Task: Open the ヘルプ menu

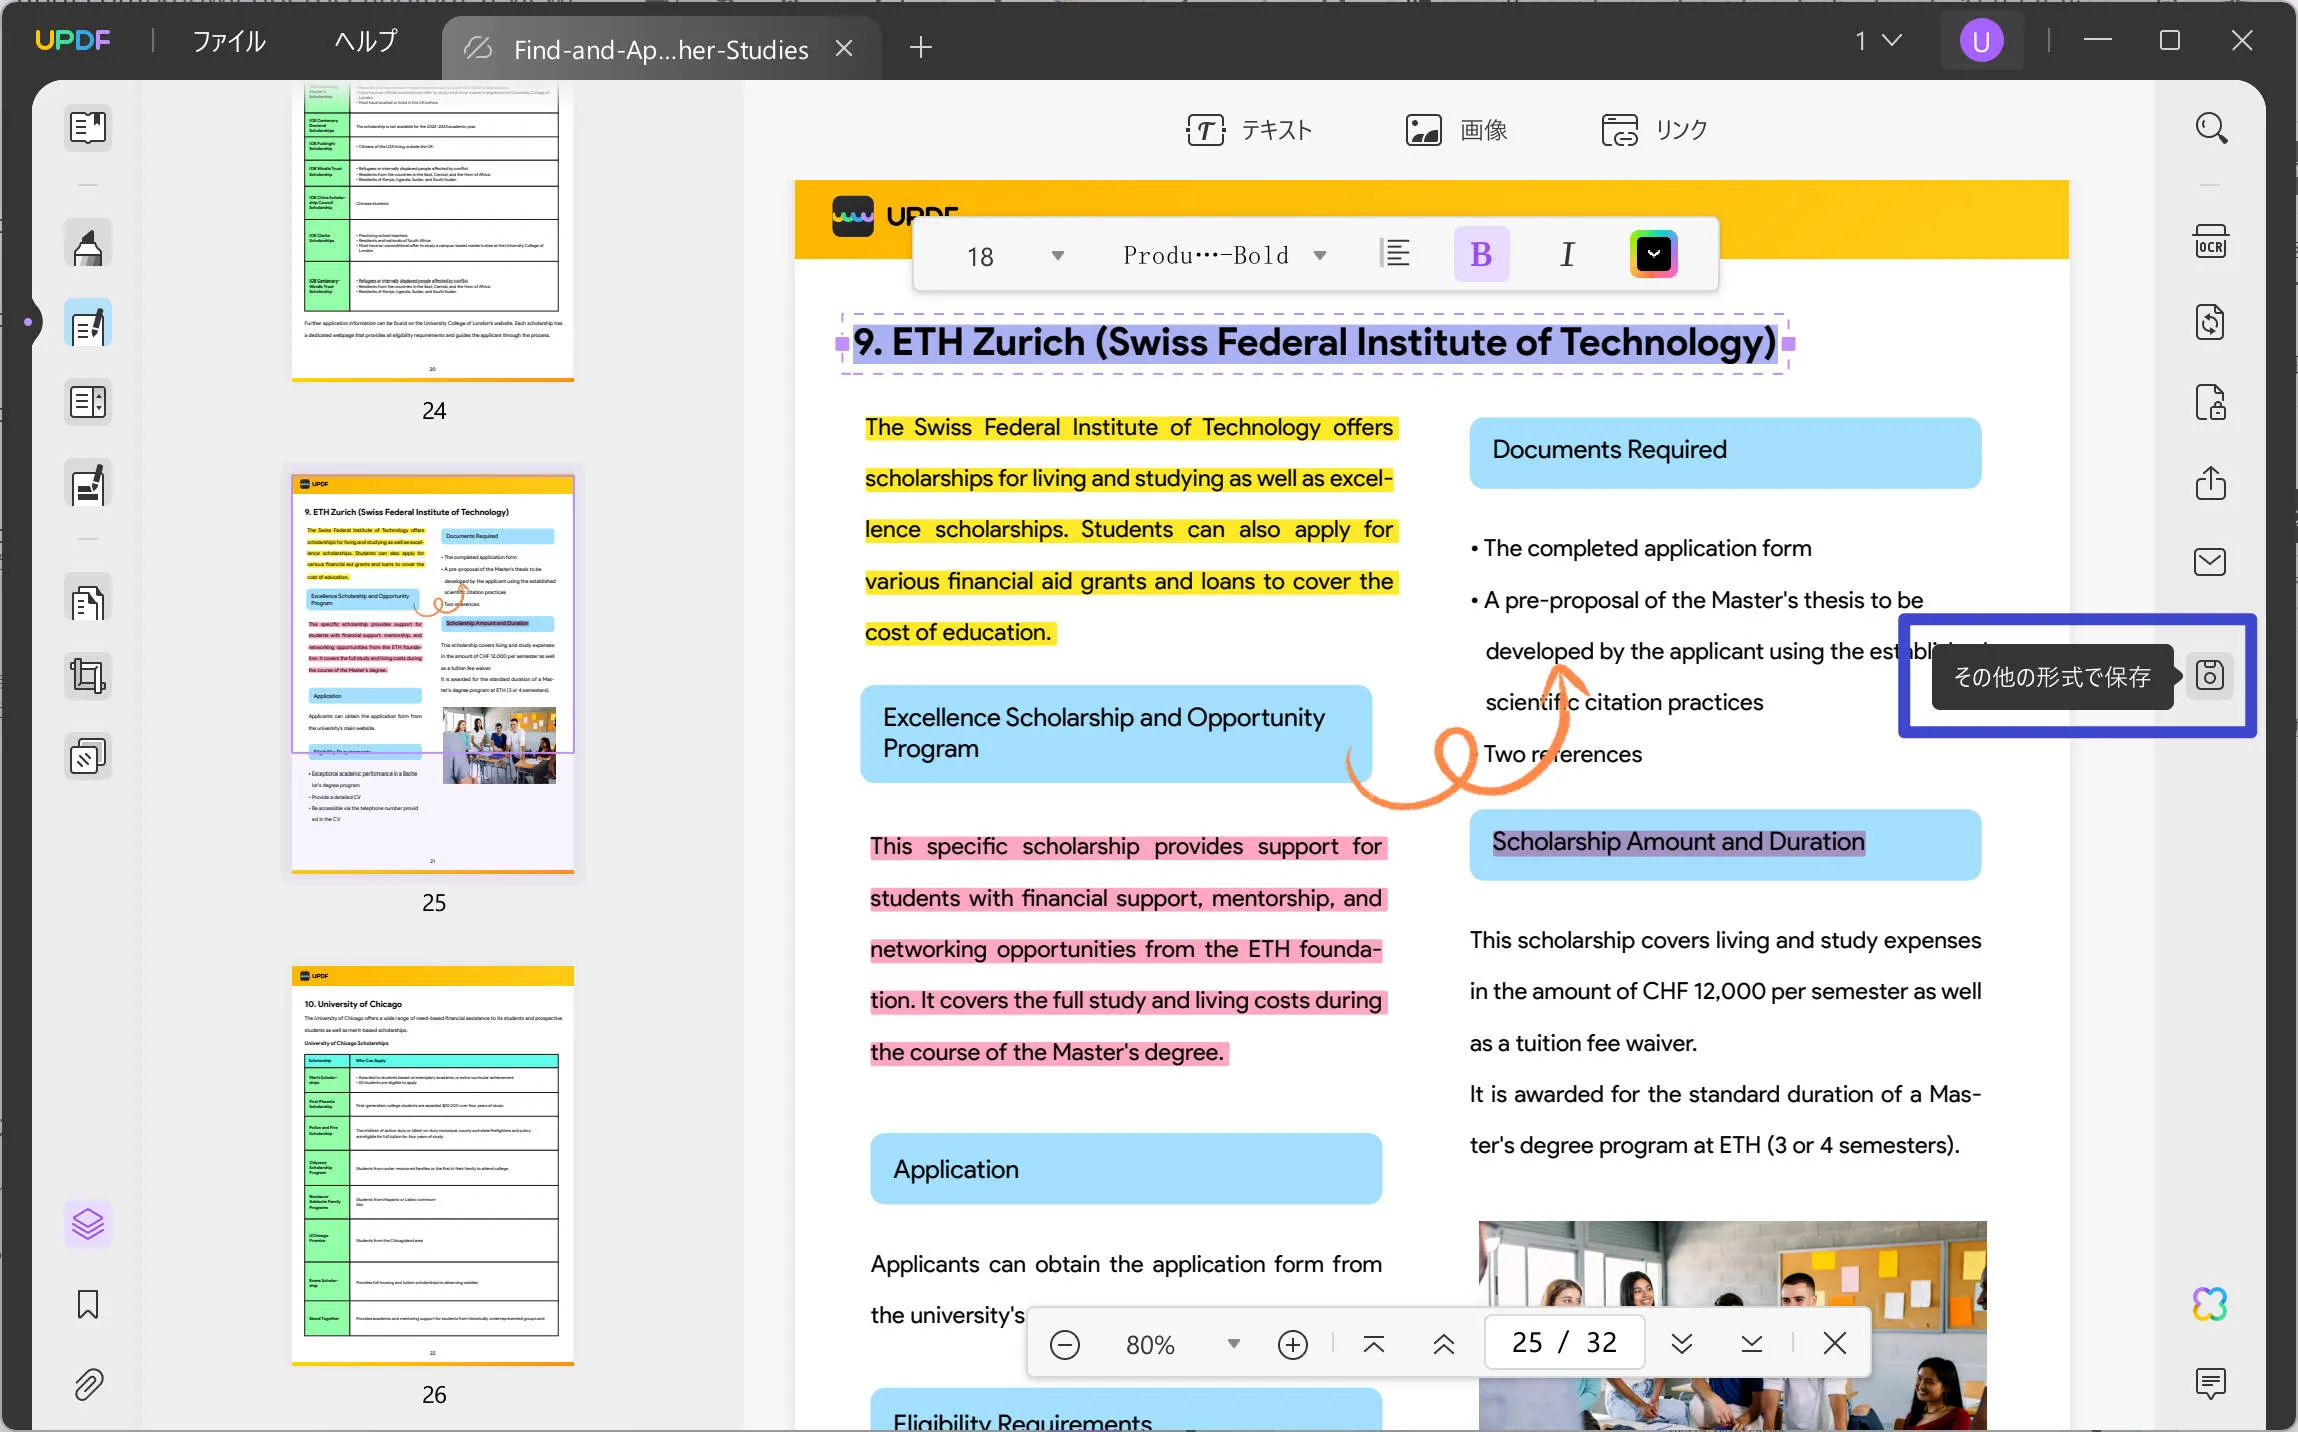Action: 366,41
